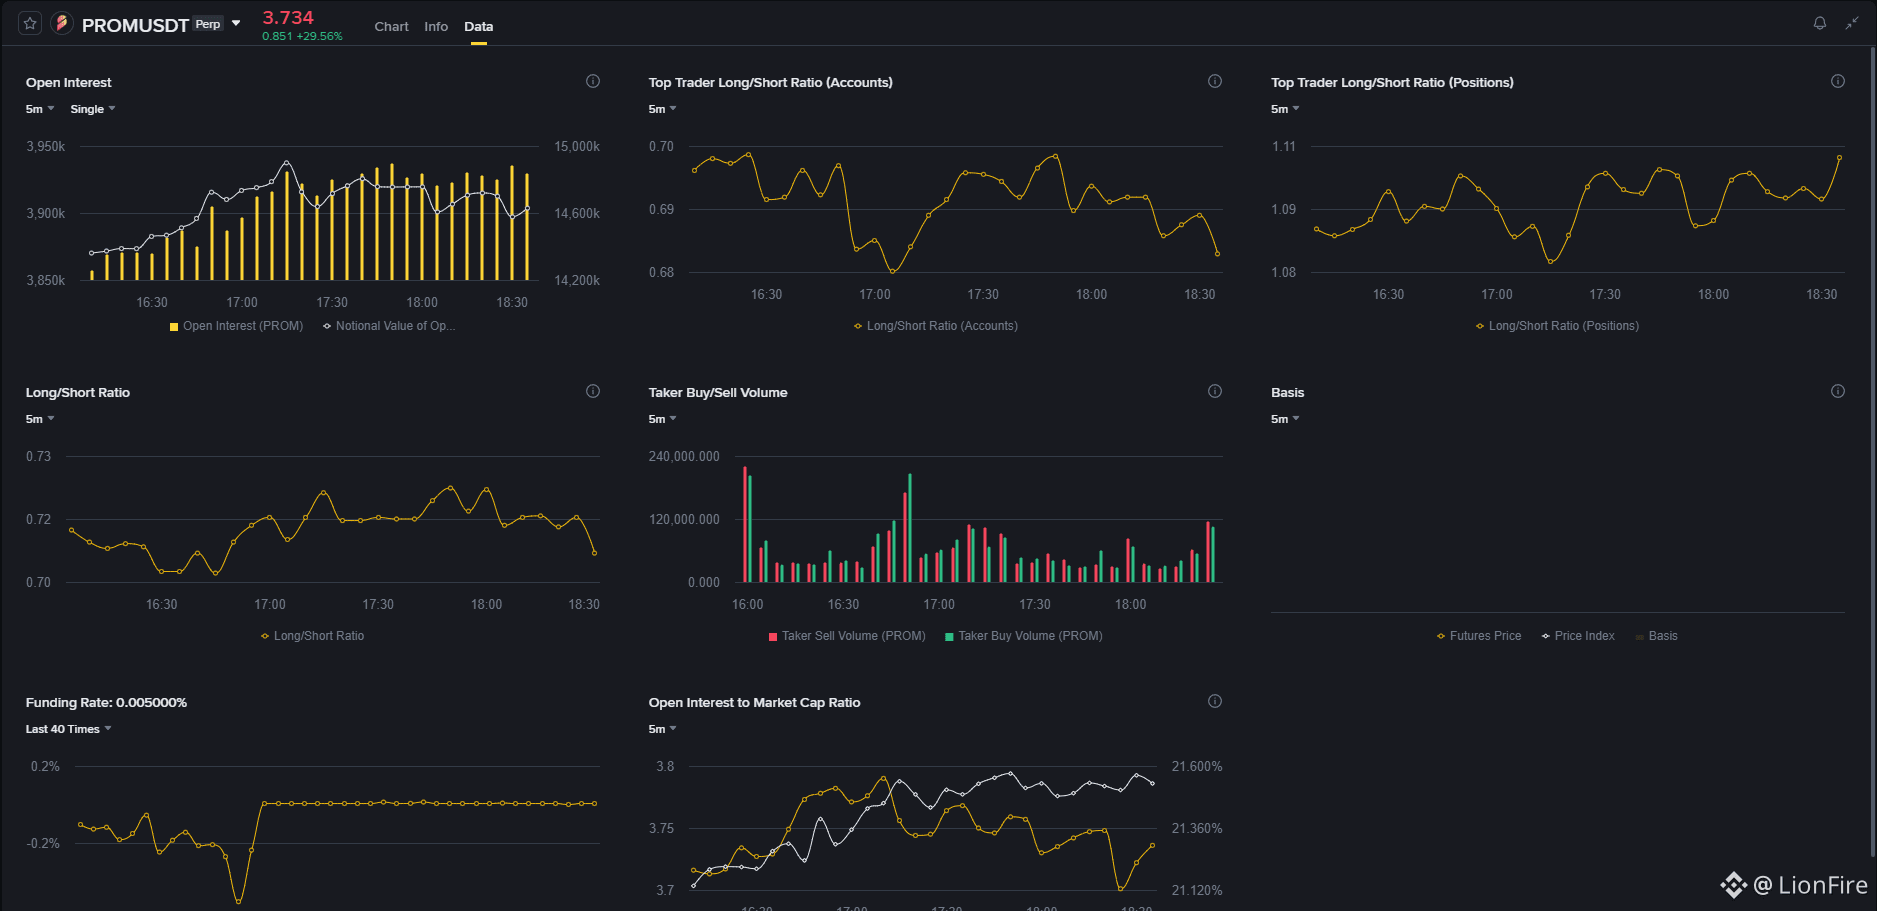Toggle Open Interest (PROM) legend series
1877x911 pixels.
click(x=236, y=326)
